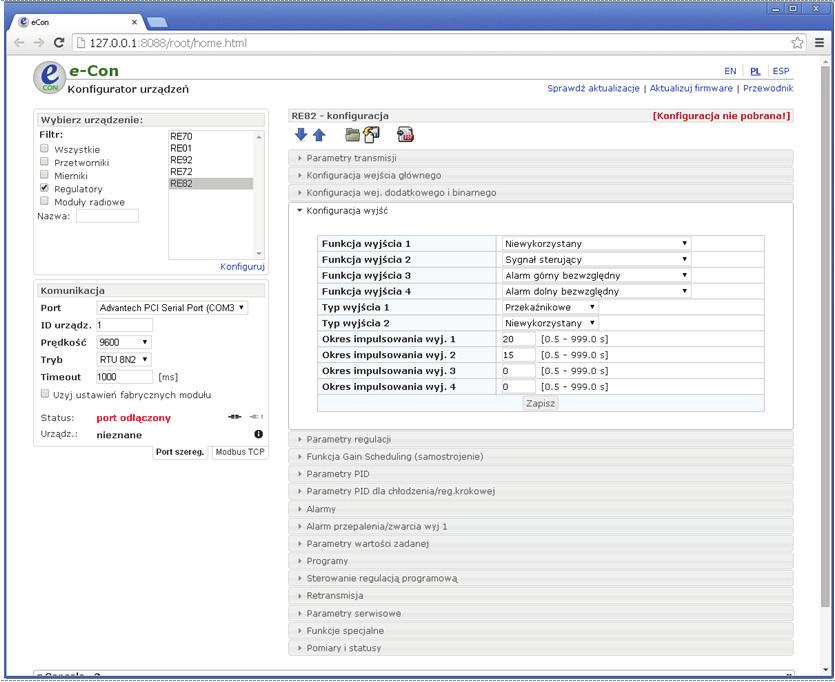Expand the Funkcja Gain Scheduling section
This screenshot has height=682, width=835.
[541, 456]
